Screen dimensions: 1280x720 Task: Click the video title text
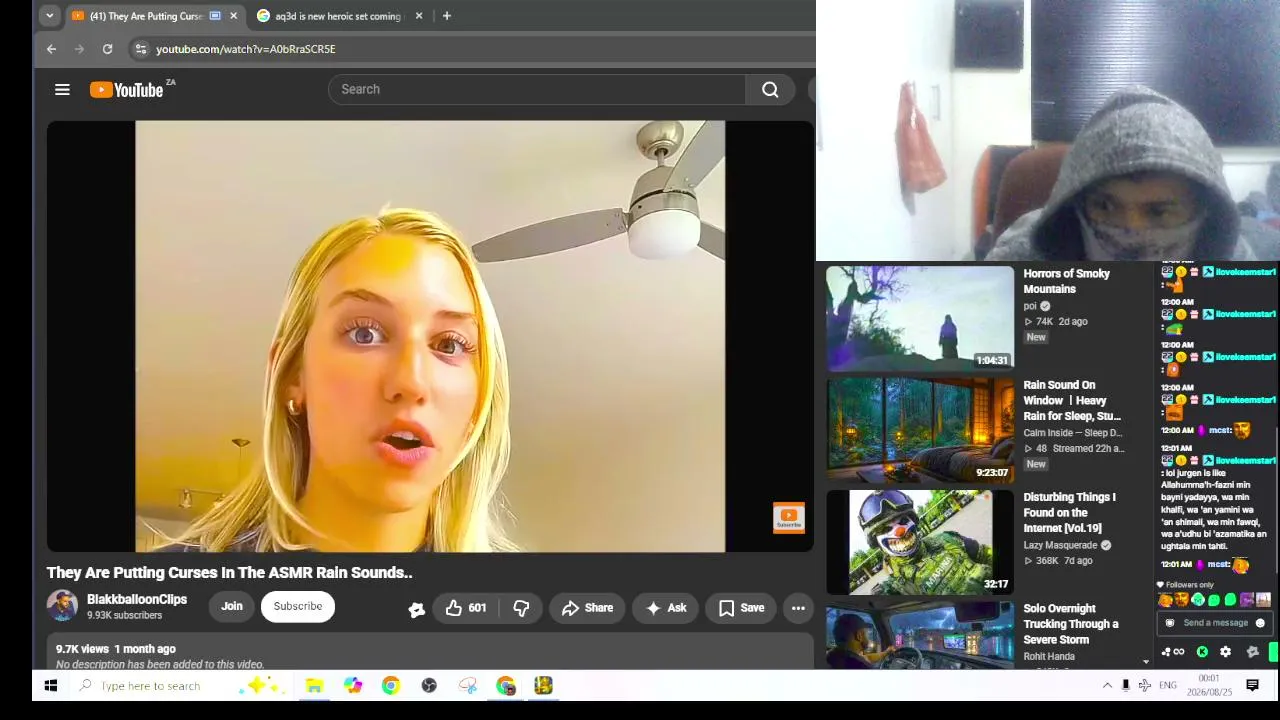click(229, 573)
